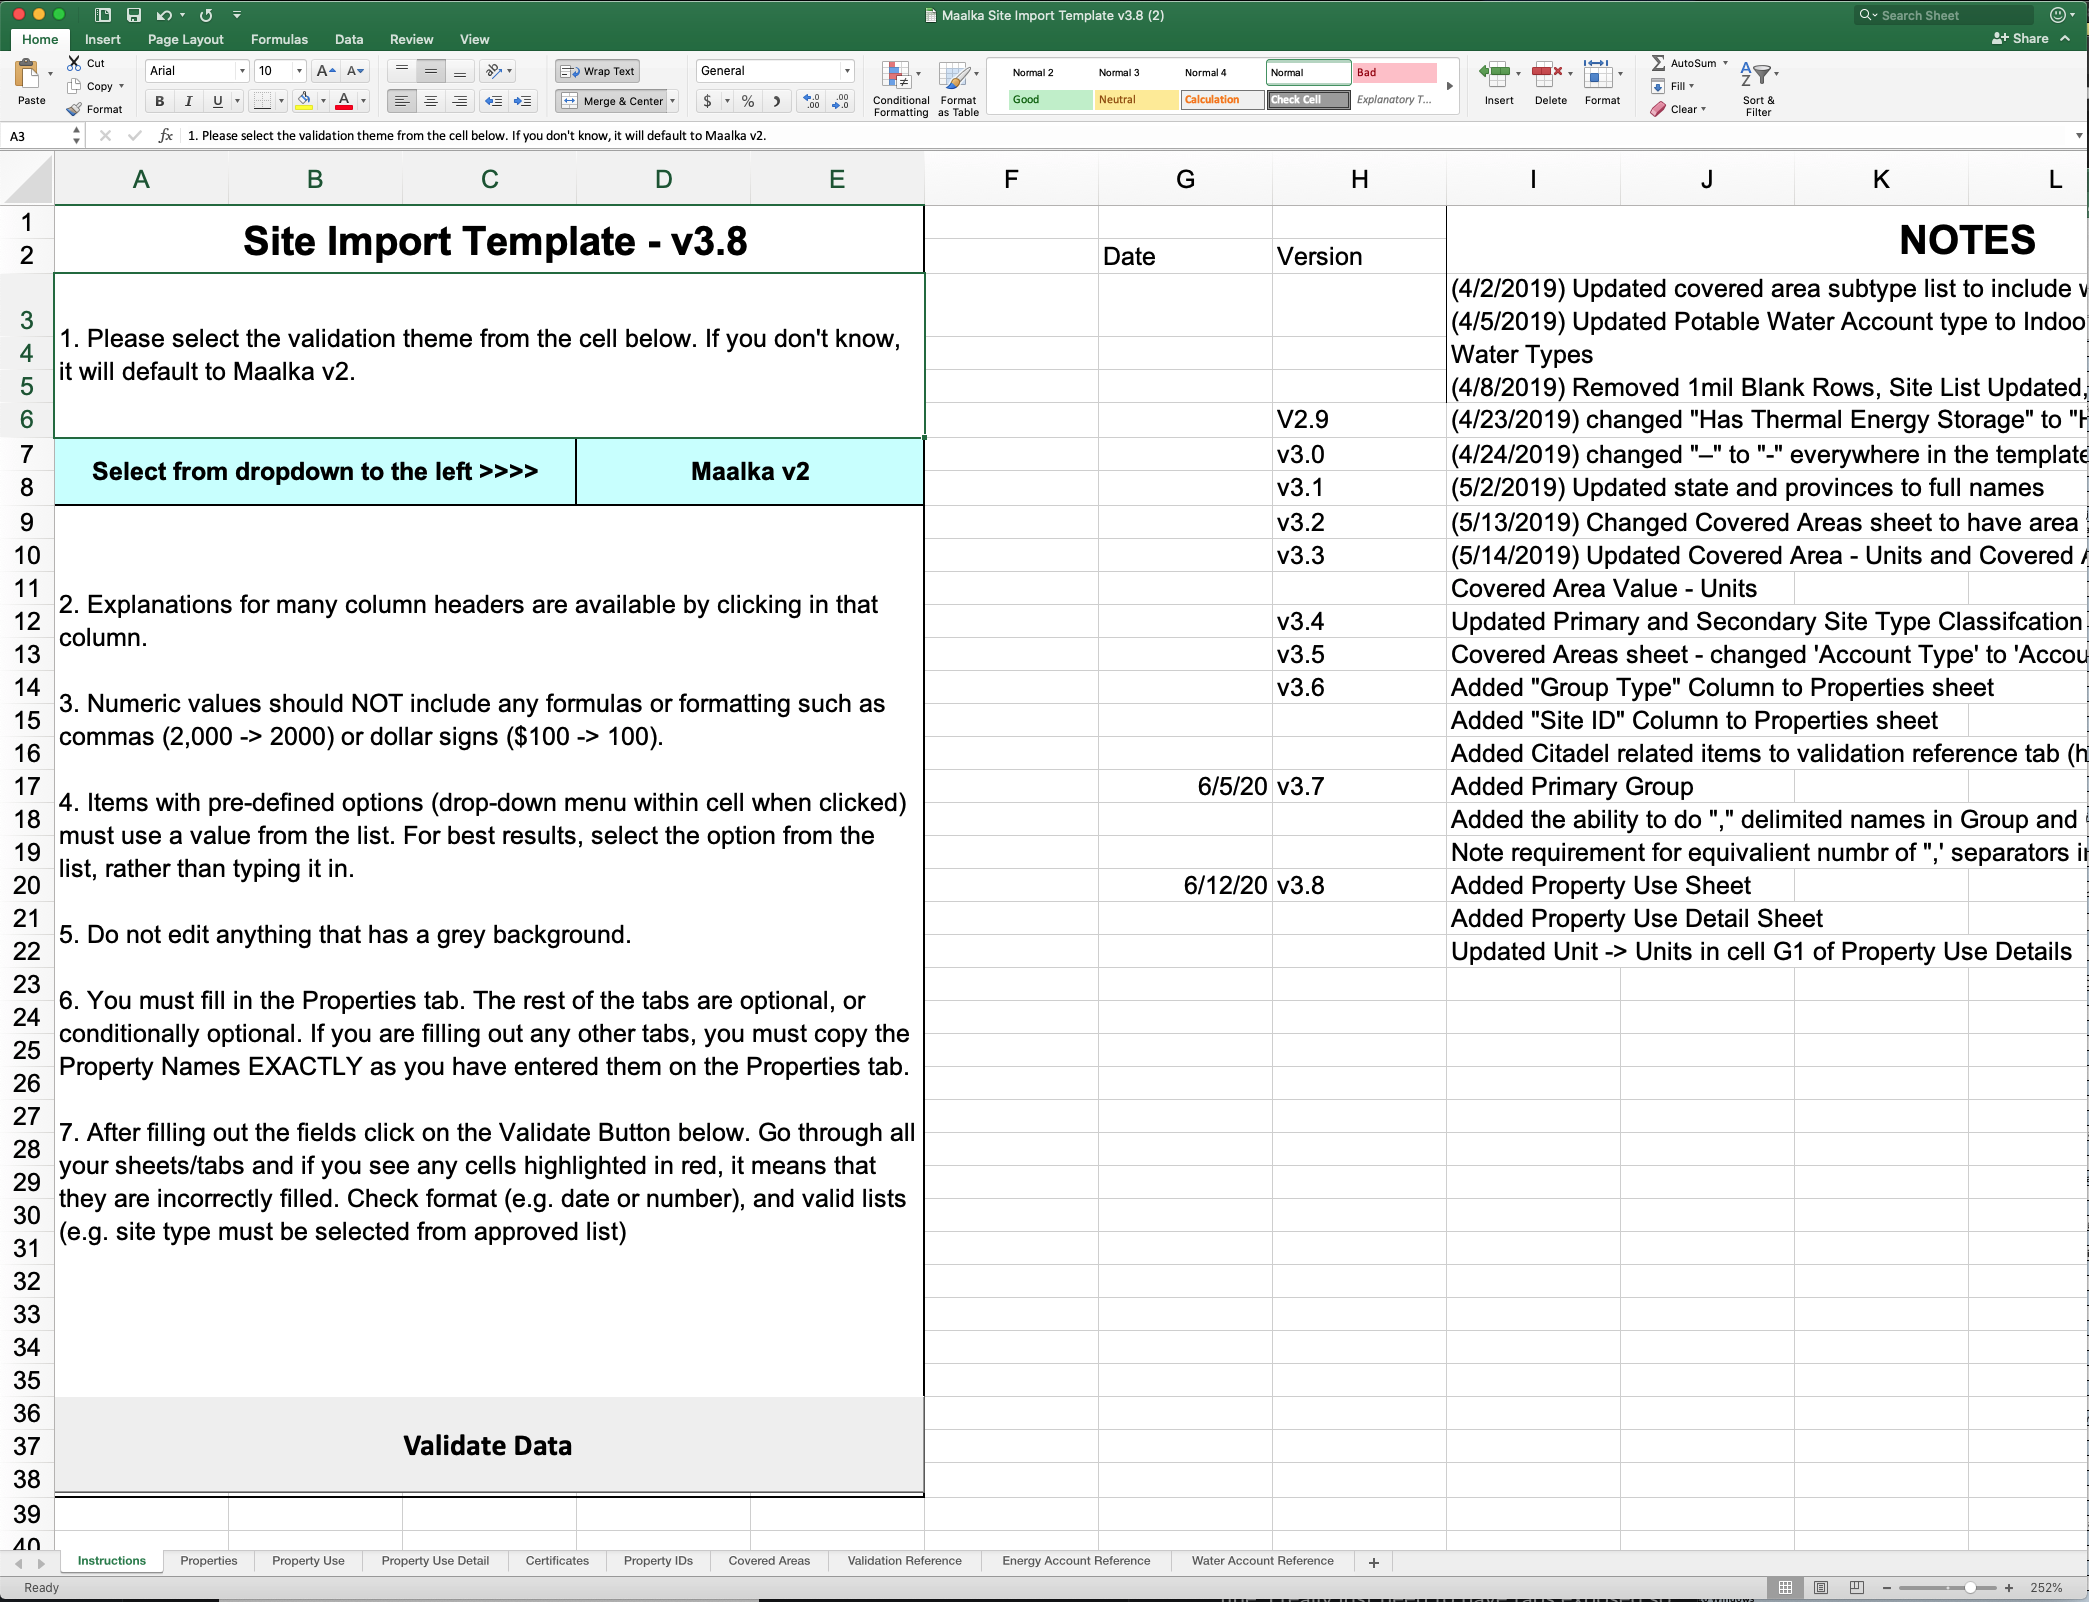Toggle Italic formatting
2089x1602 pixels.
point(188,101)
